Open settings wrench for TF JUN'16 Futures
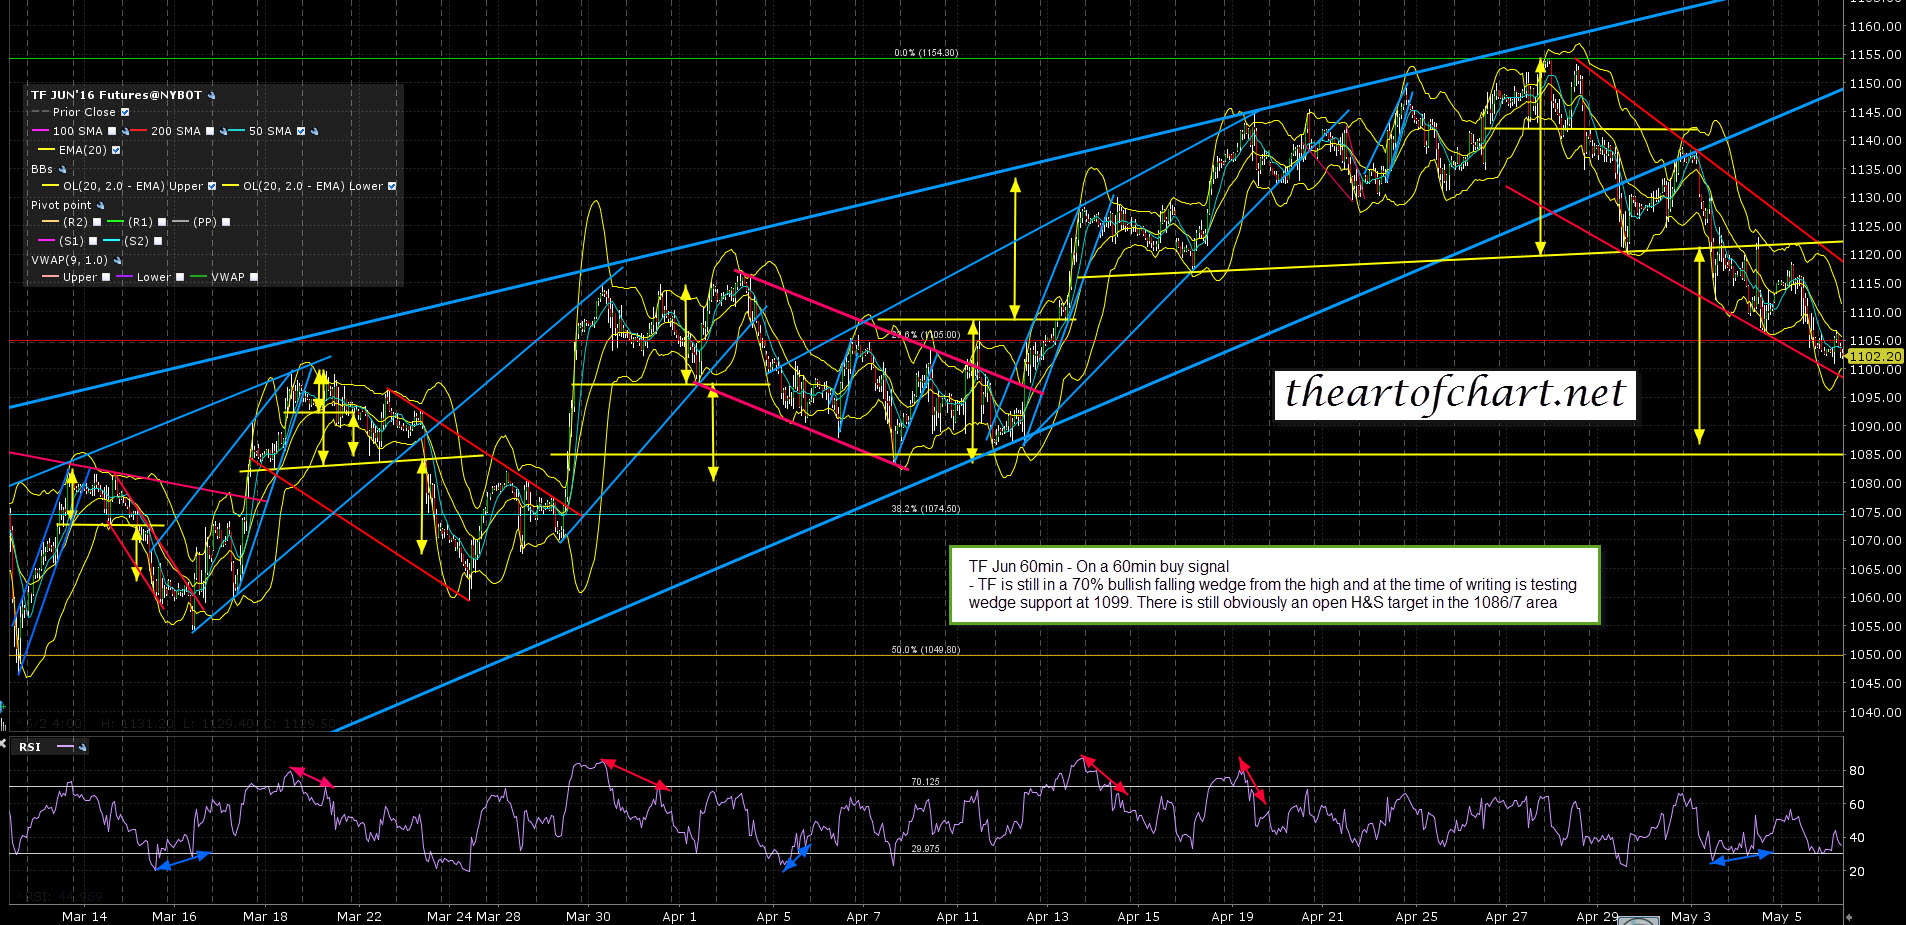Viewport: 1906px width, 925px height. pyautogui.click(x=211, y=96)
